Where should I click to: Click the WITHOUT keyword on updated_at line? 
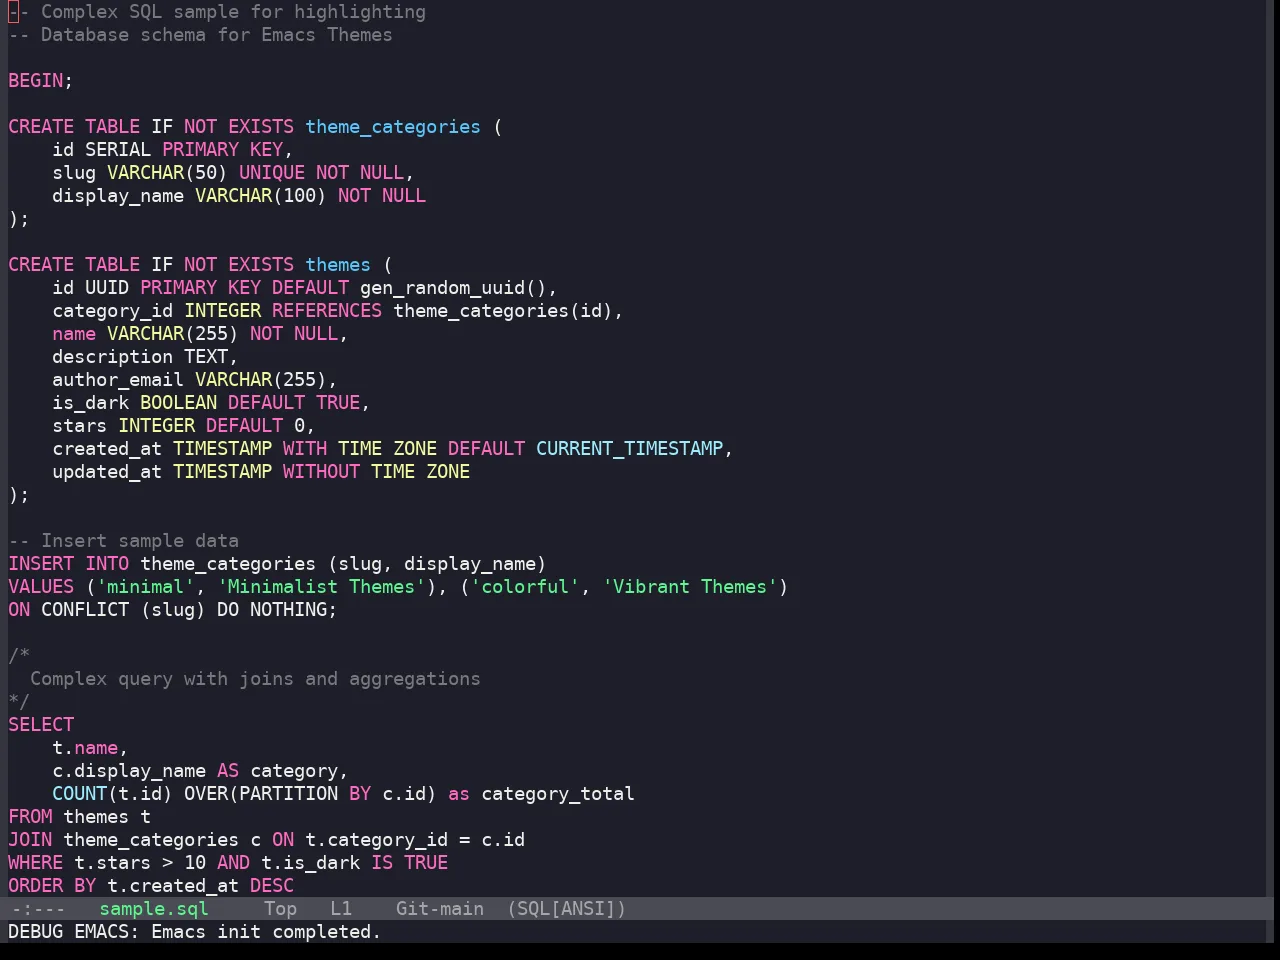(321, 472)
